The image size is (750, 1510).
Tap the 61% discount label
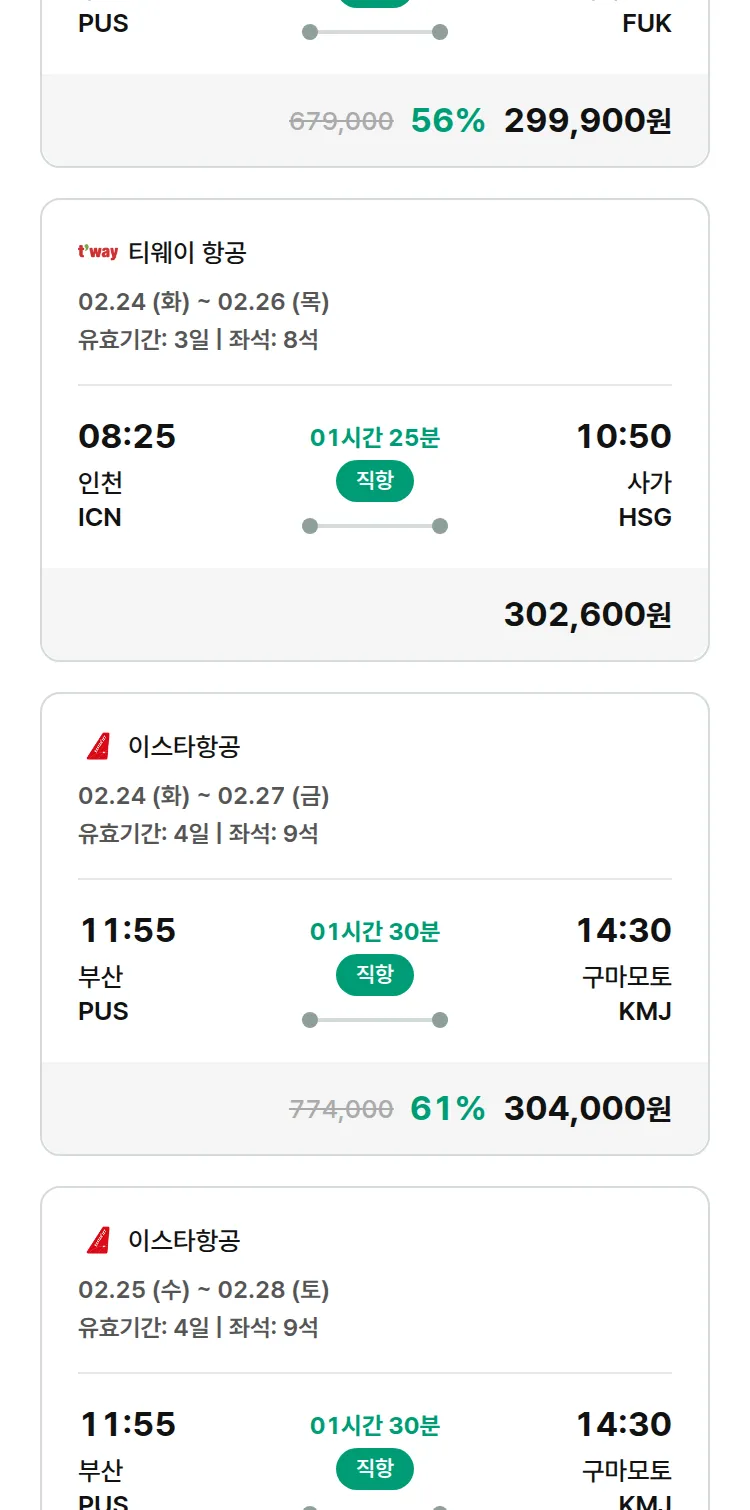[447, 1108]
